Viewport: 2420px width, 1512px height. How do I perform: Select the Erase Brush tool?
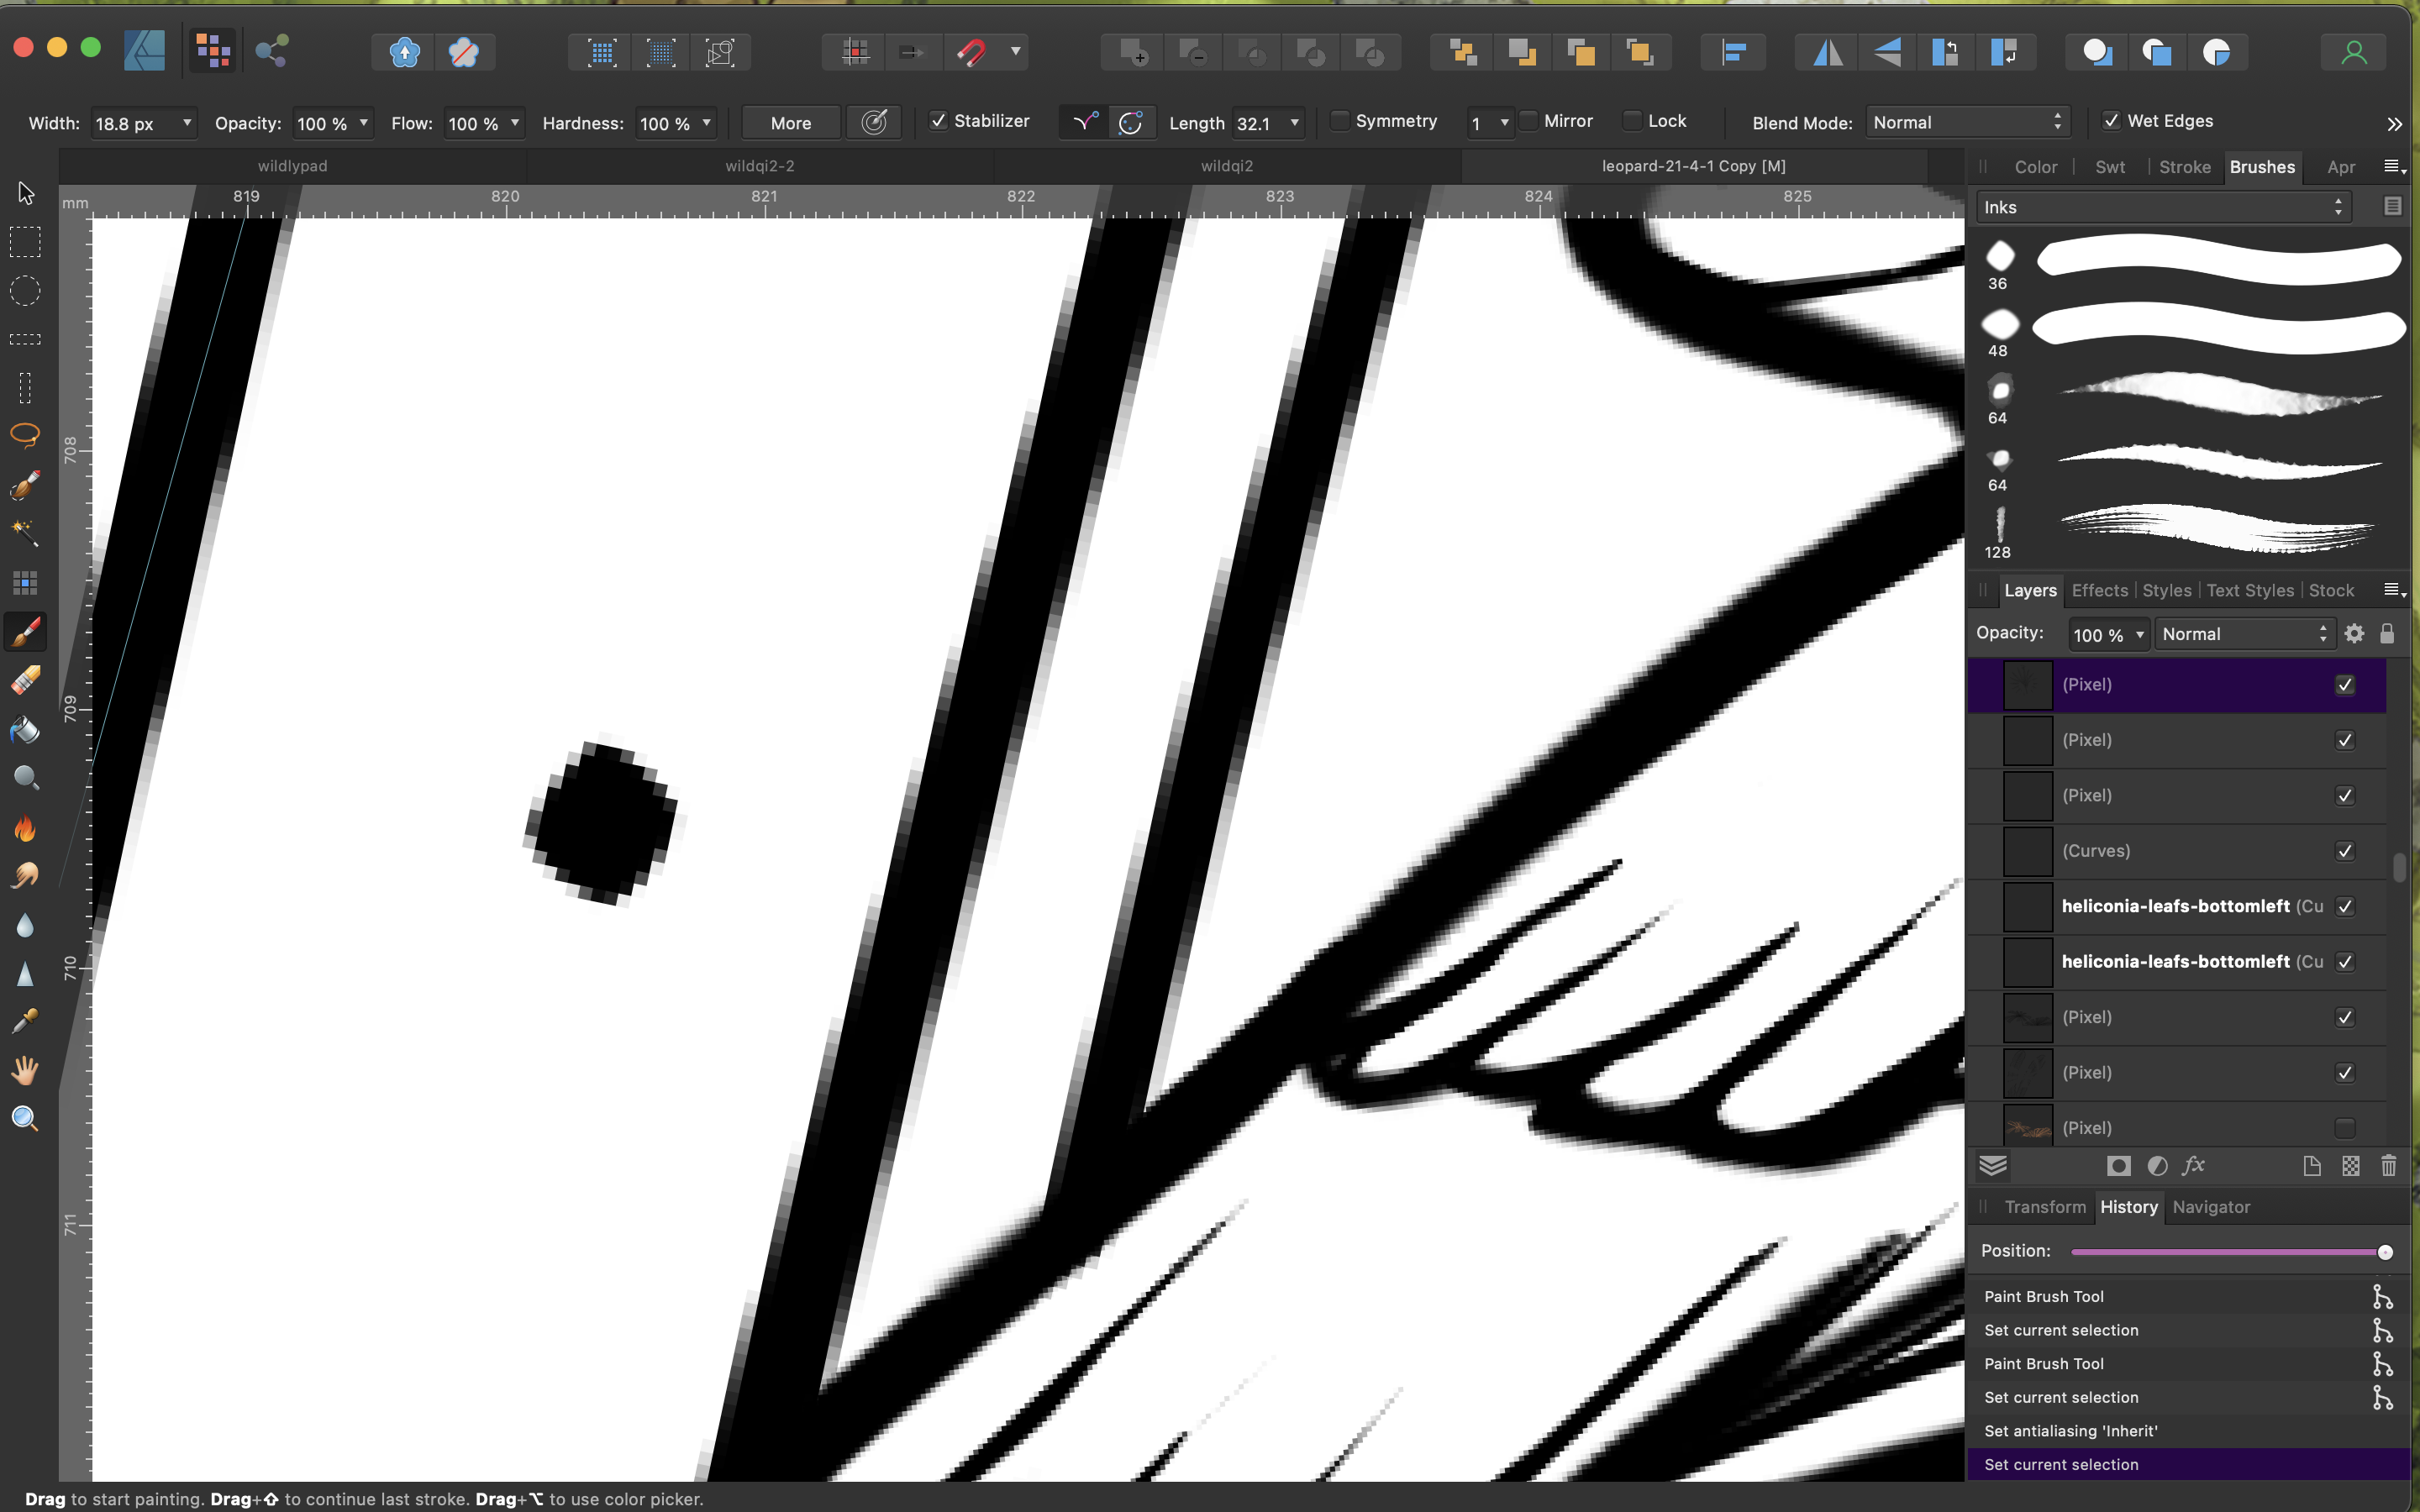click(x=25, y=681)
